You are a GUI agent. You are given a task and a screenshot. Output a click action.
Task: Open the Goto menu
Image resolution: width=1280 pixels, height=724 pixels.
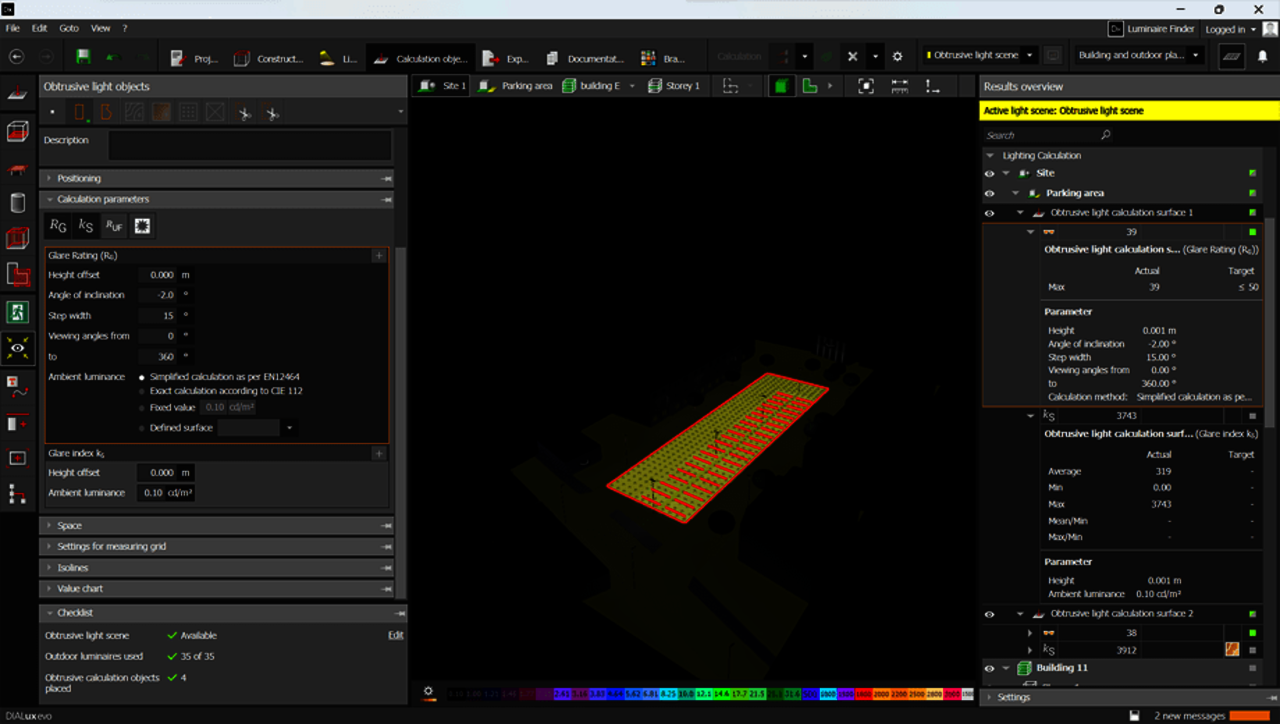click(69, 28)
